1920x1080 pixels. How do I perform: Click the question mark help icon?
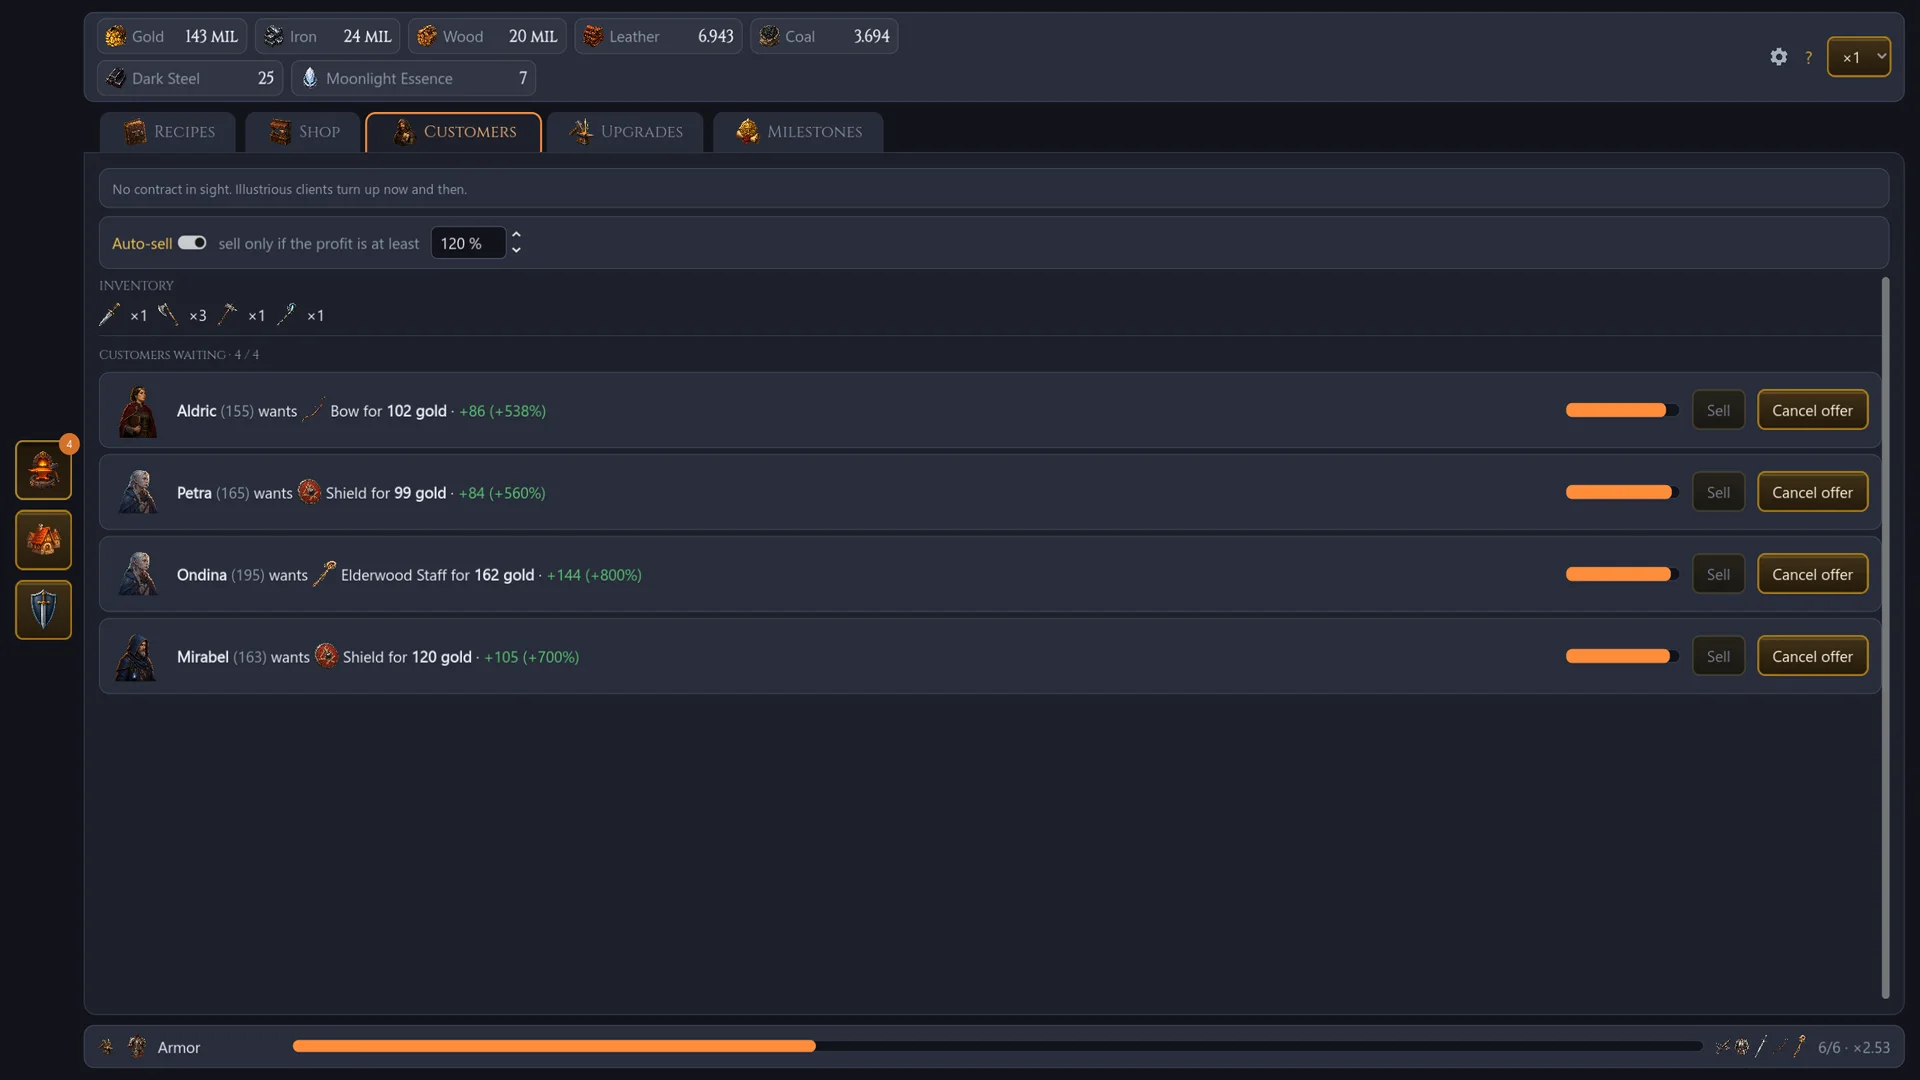(1808, 58)
